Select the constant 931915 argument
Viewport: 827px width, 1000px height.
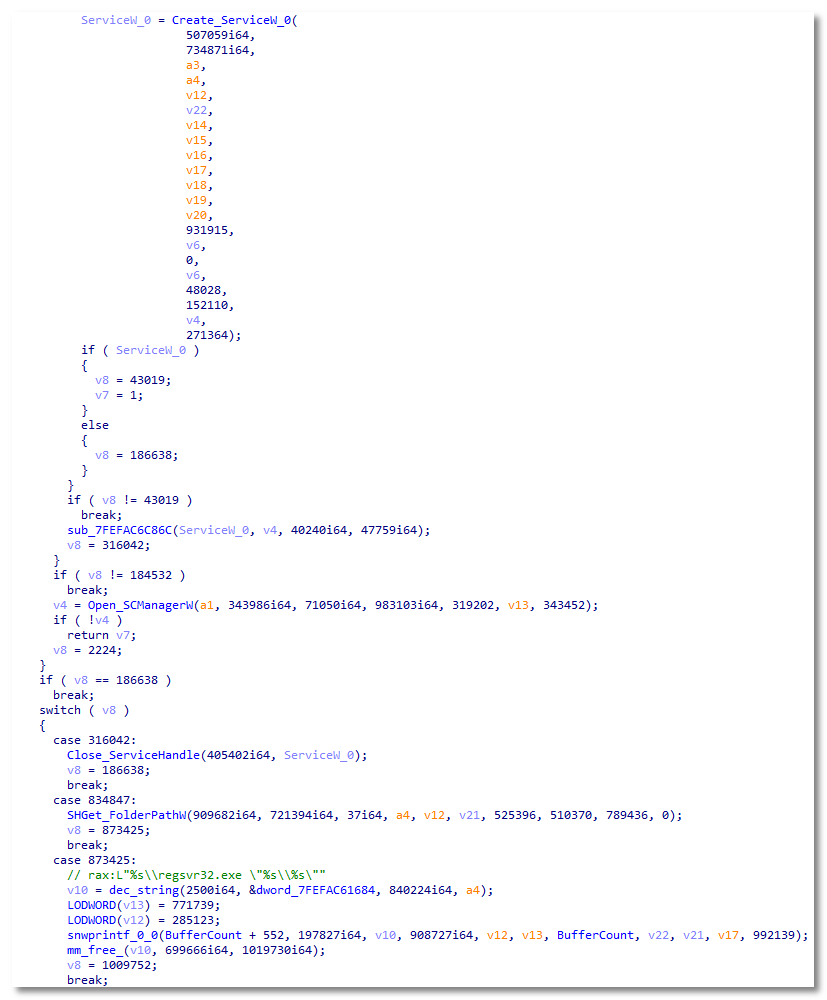[x=210, y=230]
